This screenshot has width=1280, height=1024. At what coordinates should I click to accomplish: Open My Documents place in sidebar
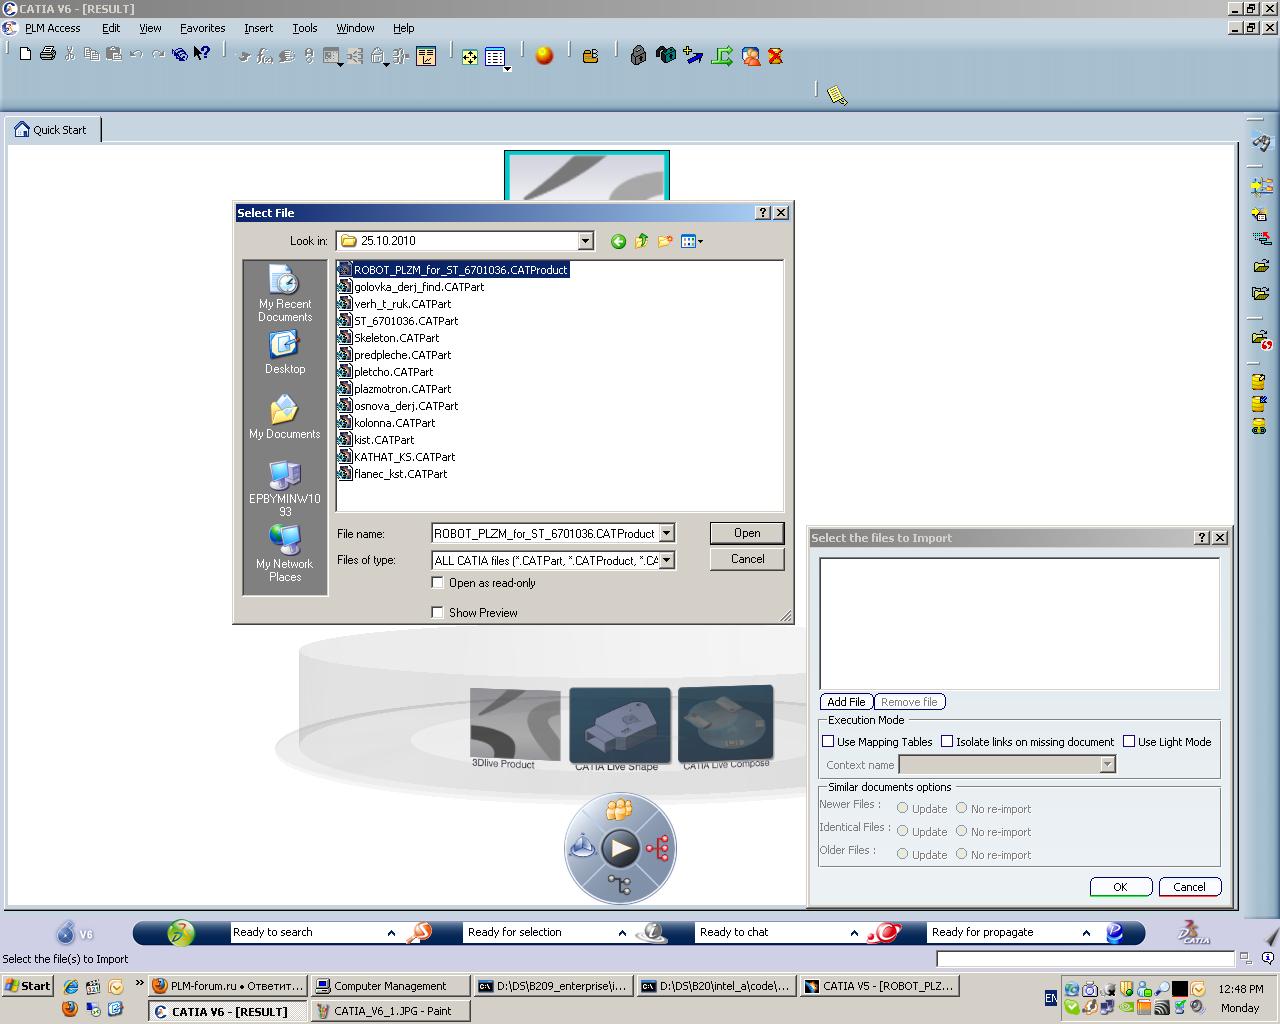pos(285,417)
